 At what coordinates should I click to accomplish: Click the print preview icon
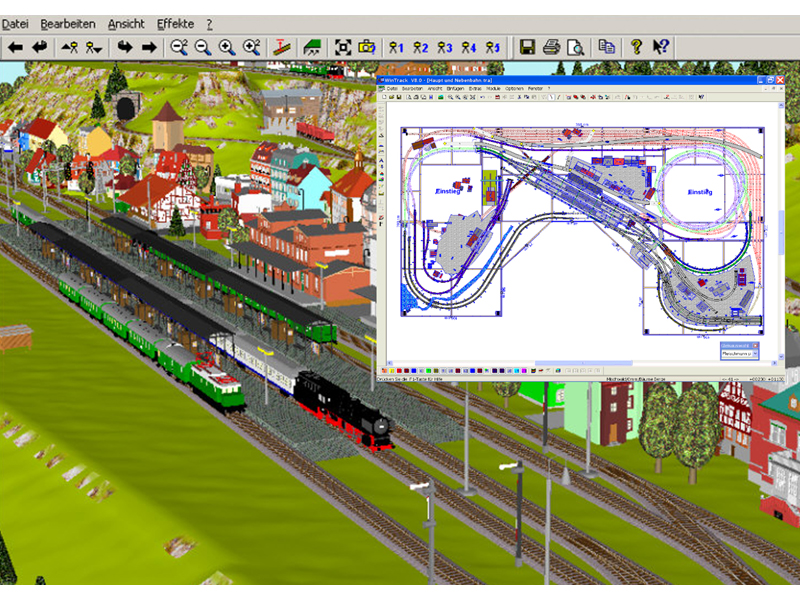pyautogui.click(x=575, y=46)
